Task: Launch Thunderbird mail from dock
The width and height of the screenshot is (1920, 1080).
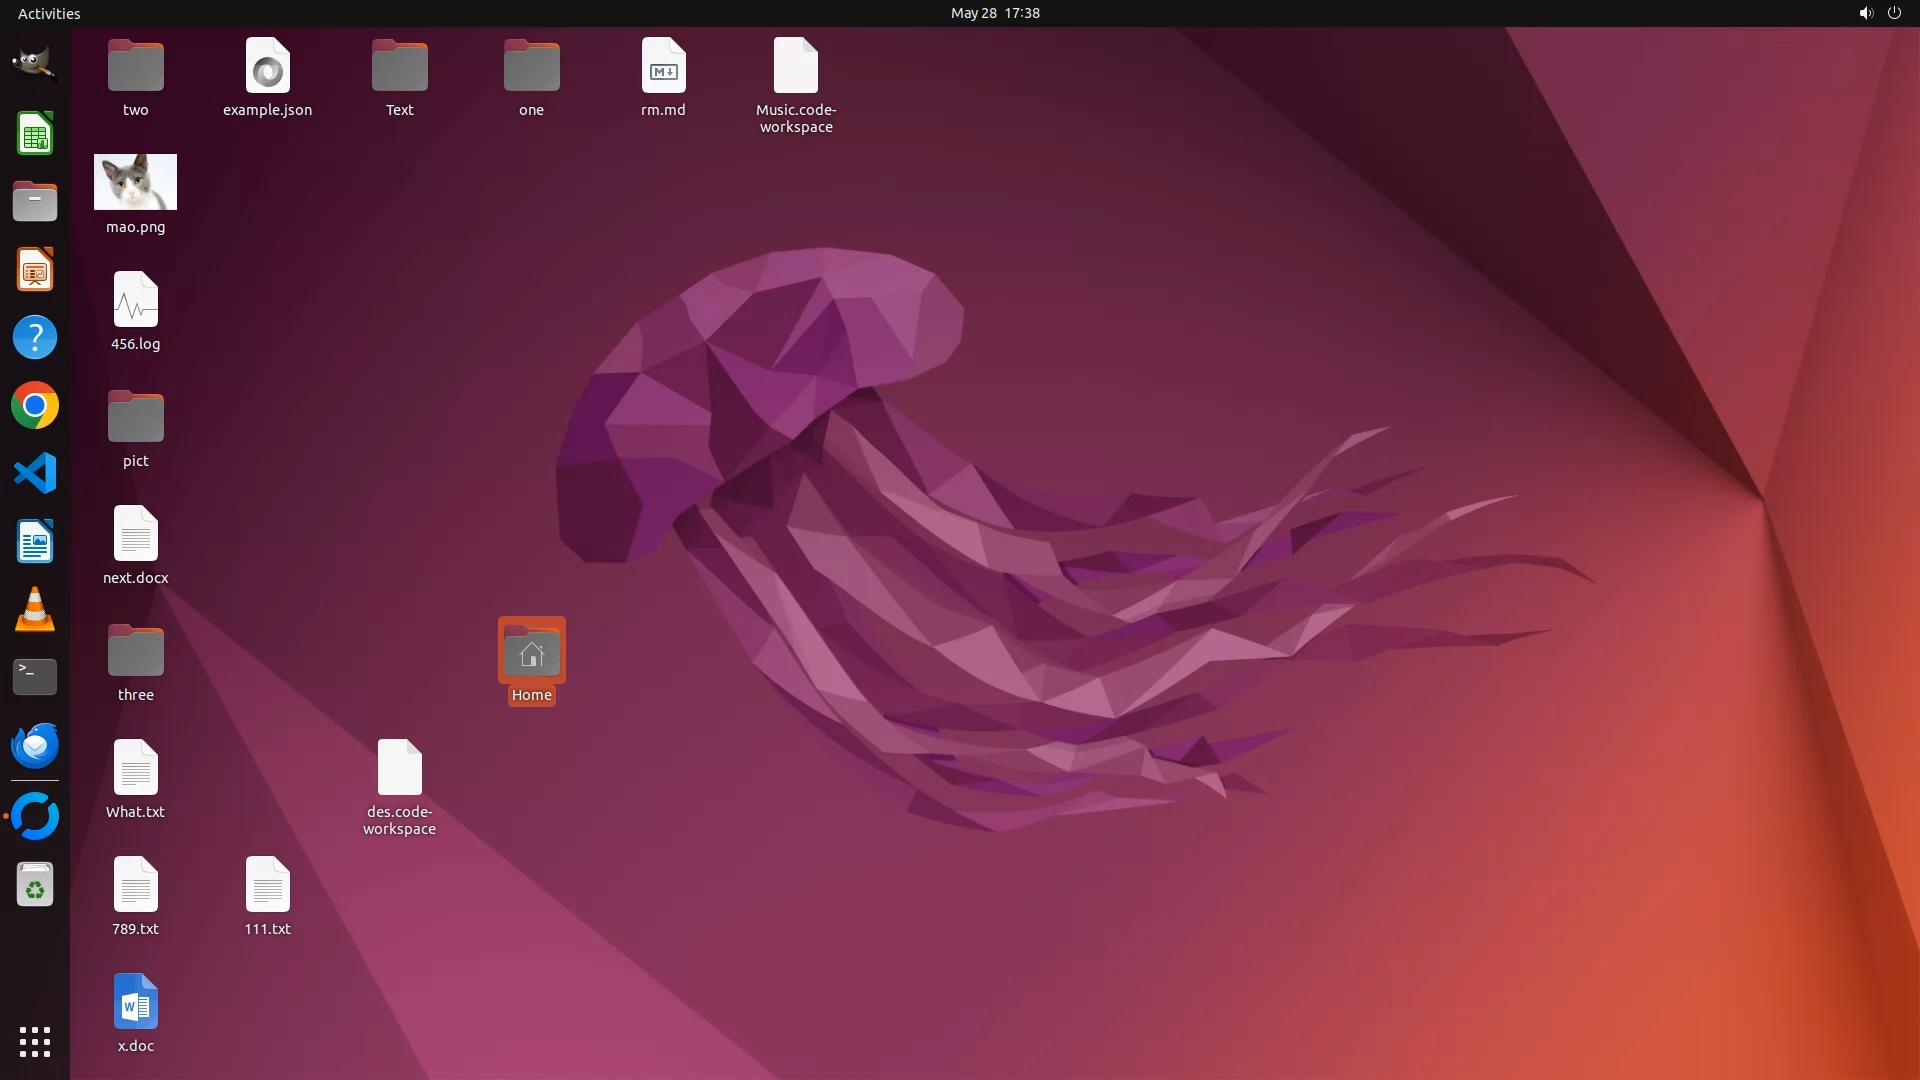Action: 34,745
